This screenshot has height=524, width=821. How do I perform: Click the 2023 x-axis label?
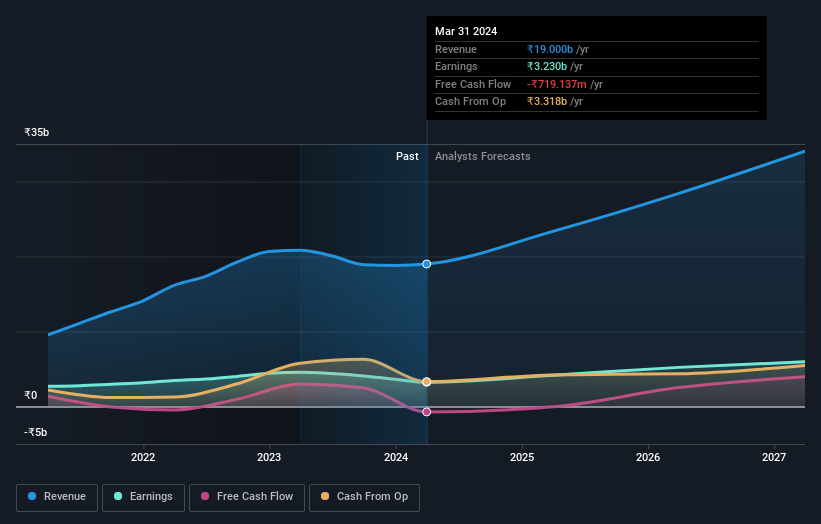click(269, 457)
